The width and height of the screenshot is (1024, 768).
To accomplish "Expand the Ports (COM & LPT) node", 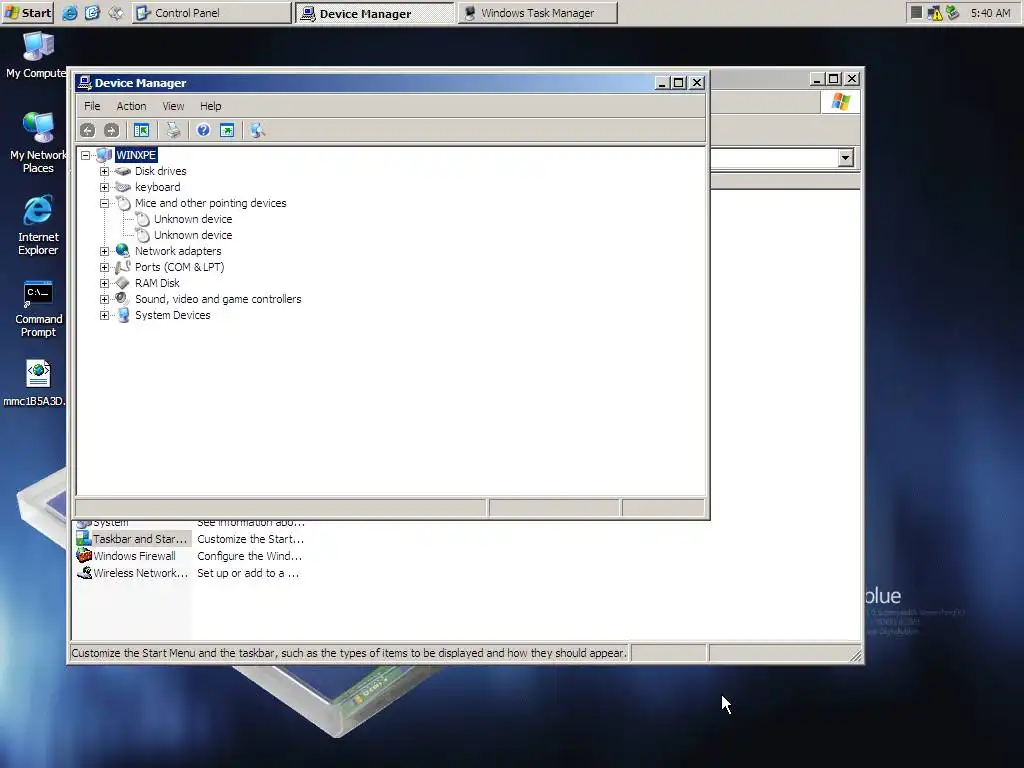I will 104,267.
